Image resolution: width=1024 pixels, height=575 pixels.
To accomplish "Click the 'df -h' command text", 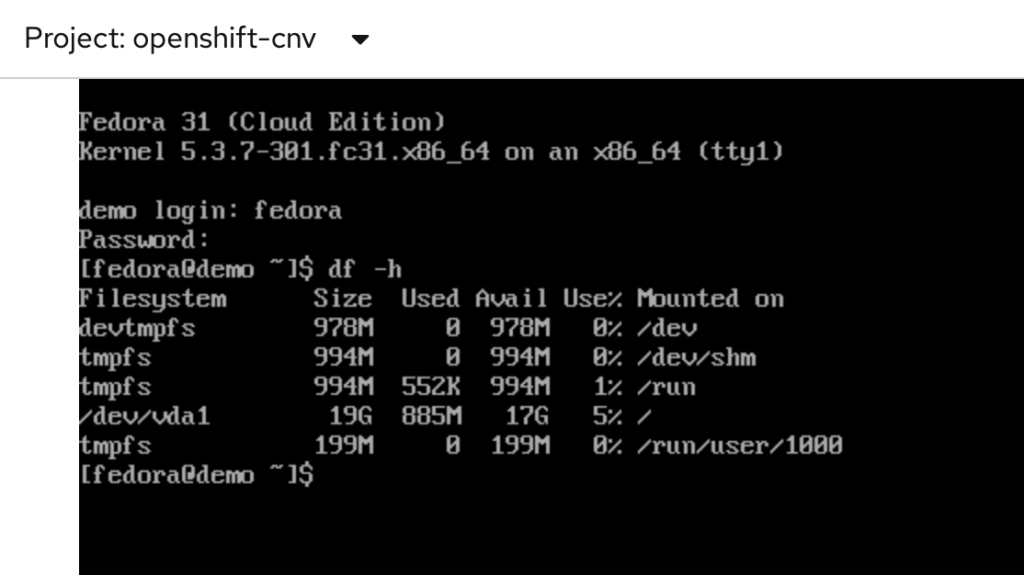I will (x=368, y=269).
